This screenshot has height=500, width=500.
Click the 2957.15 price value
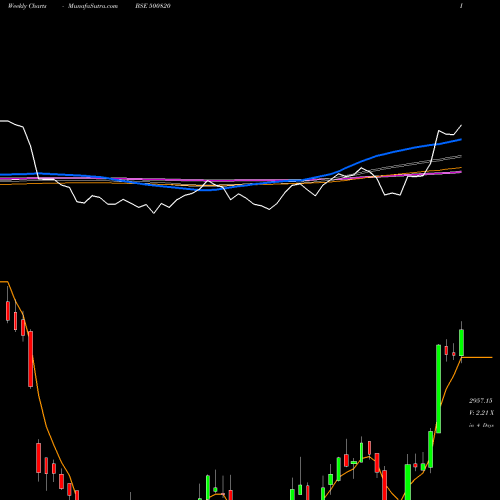click(481, 401)
